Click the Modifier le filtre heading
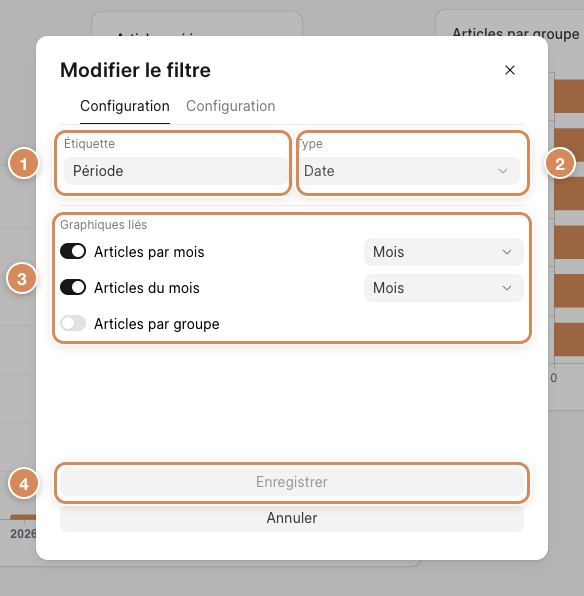Screen dimensions: 584x596 click(135, 70)
